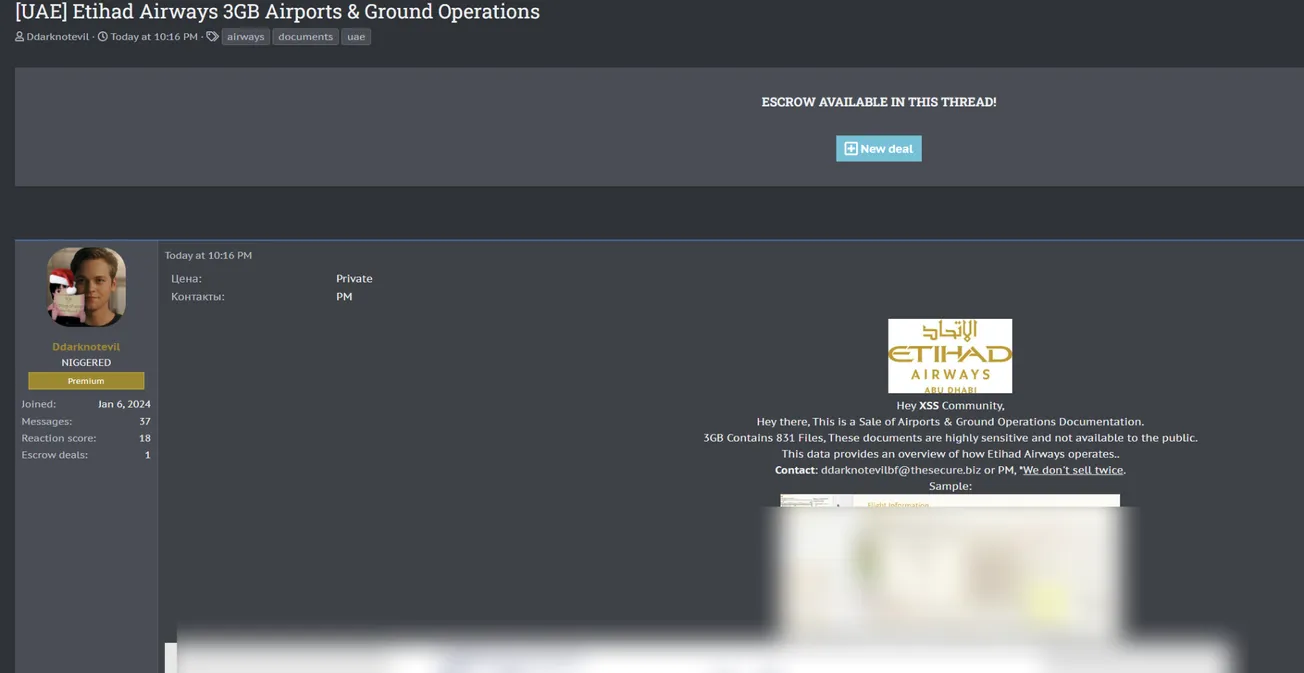Click the Etihad Airways logo image
Viewport: 1304px width, 673px height.
(x=949, y=356)
